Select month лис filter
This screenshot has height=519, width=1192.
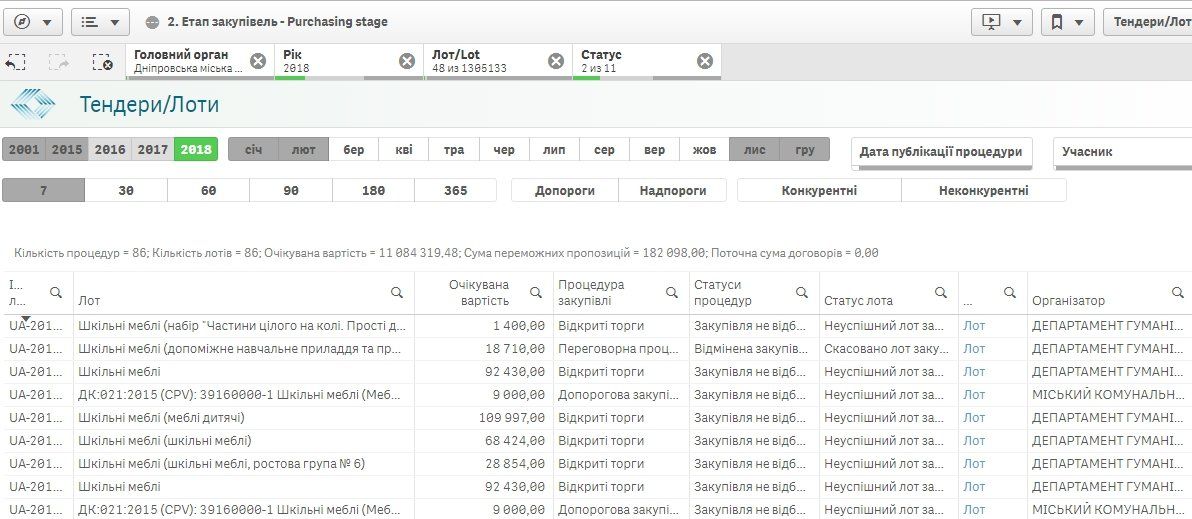tap(755, 150)
